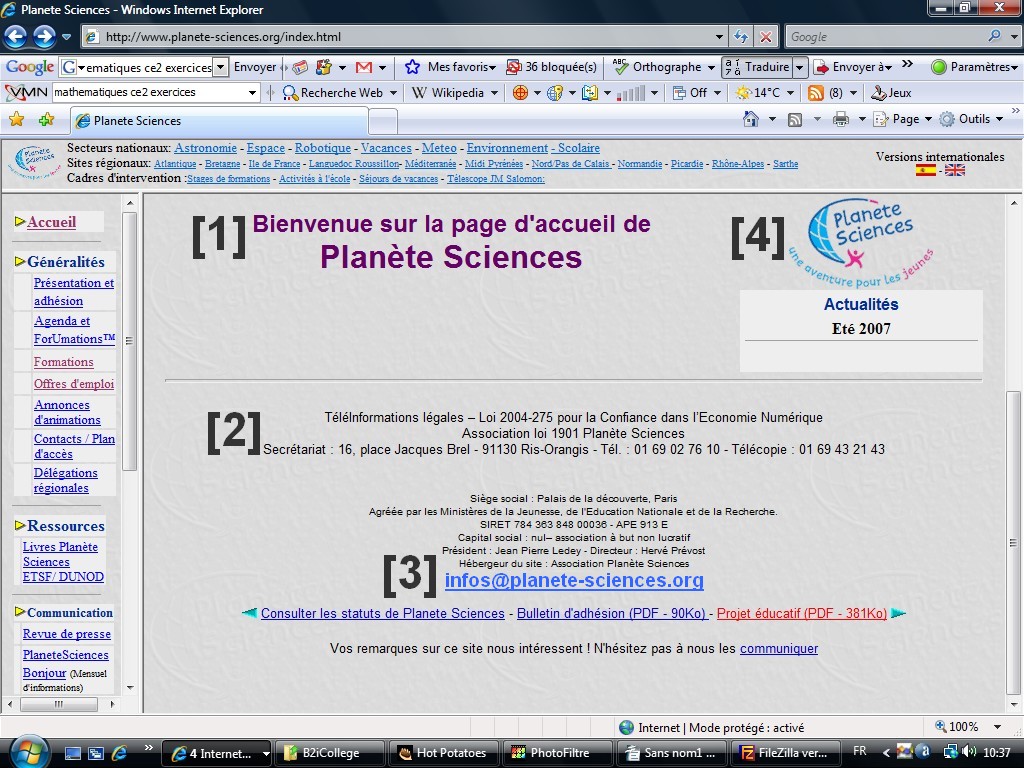The height and width of the screenshot is (768, 1024).
Task: Open Présentation et adhésion in the sidebar
Action: [x=74, y=292]
